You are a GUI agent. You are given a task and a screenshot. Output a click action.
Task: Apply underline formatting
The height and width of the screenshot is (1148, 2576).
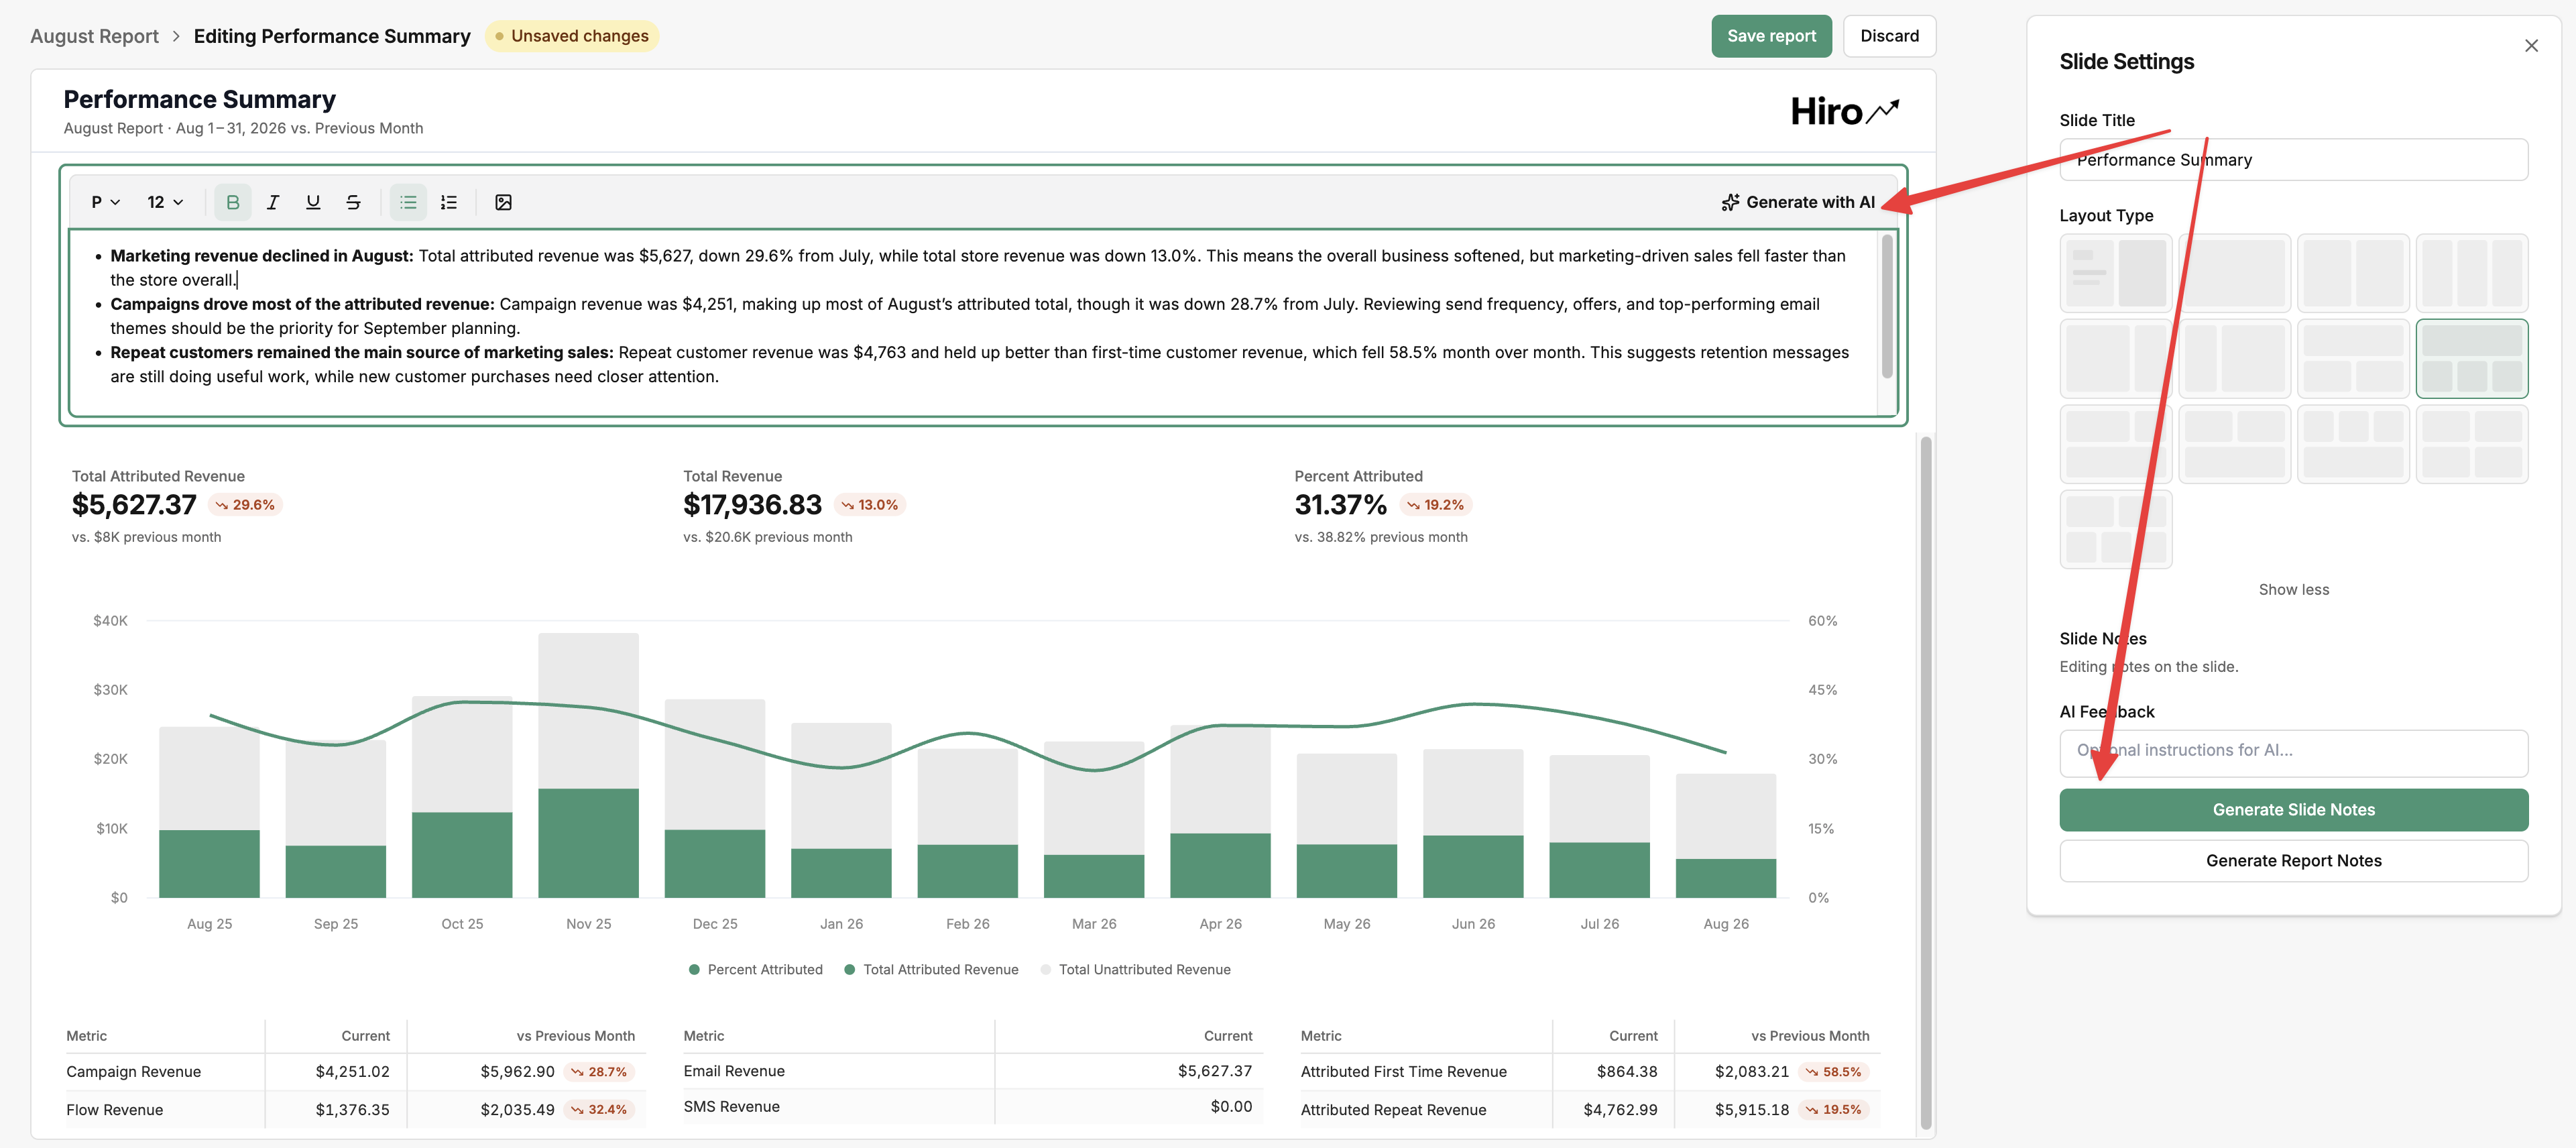tap(313, 202)
